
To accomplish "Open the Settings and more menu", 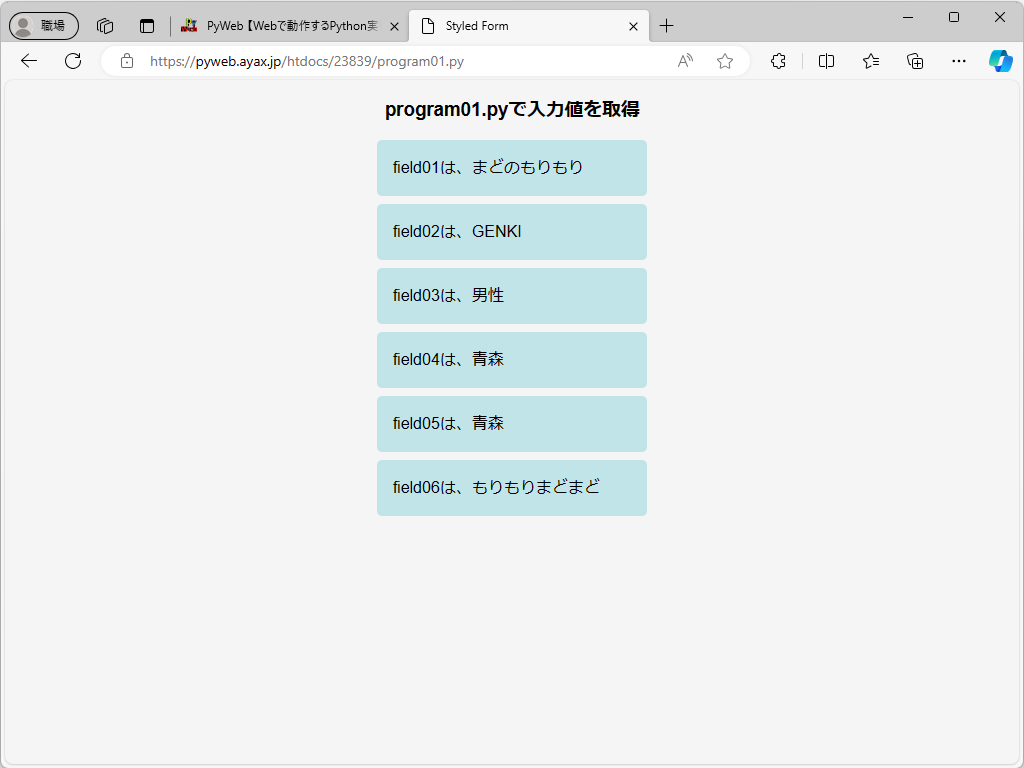I will (x=958, y=61).
